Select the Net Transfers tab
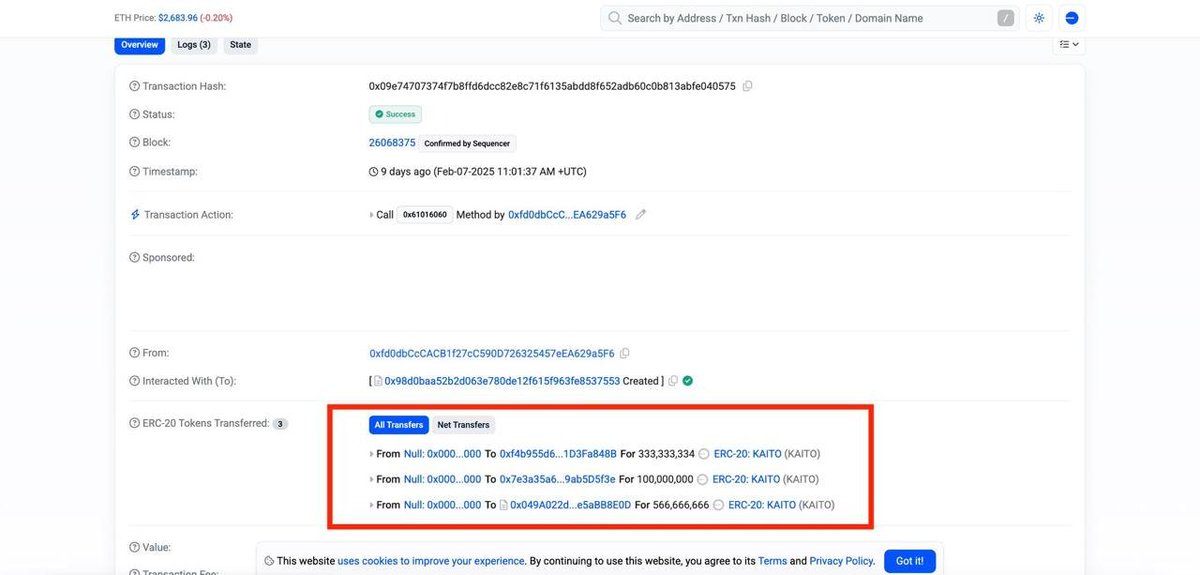Viewport: 1200px width, 575px height. point(463,425)
